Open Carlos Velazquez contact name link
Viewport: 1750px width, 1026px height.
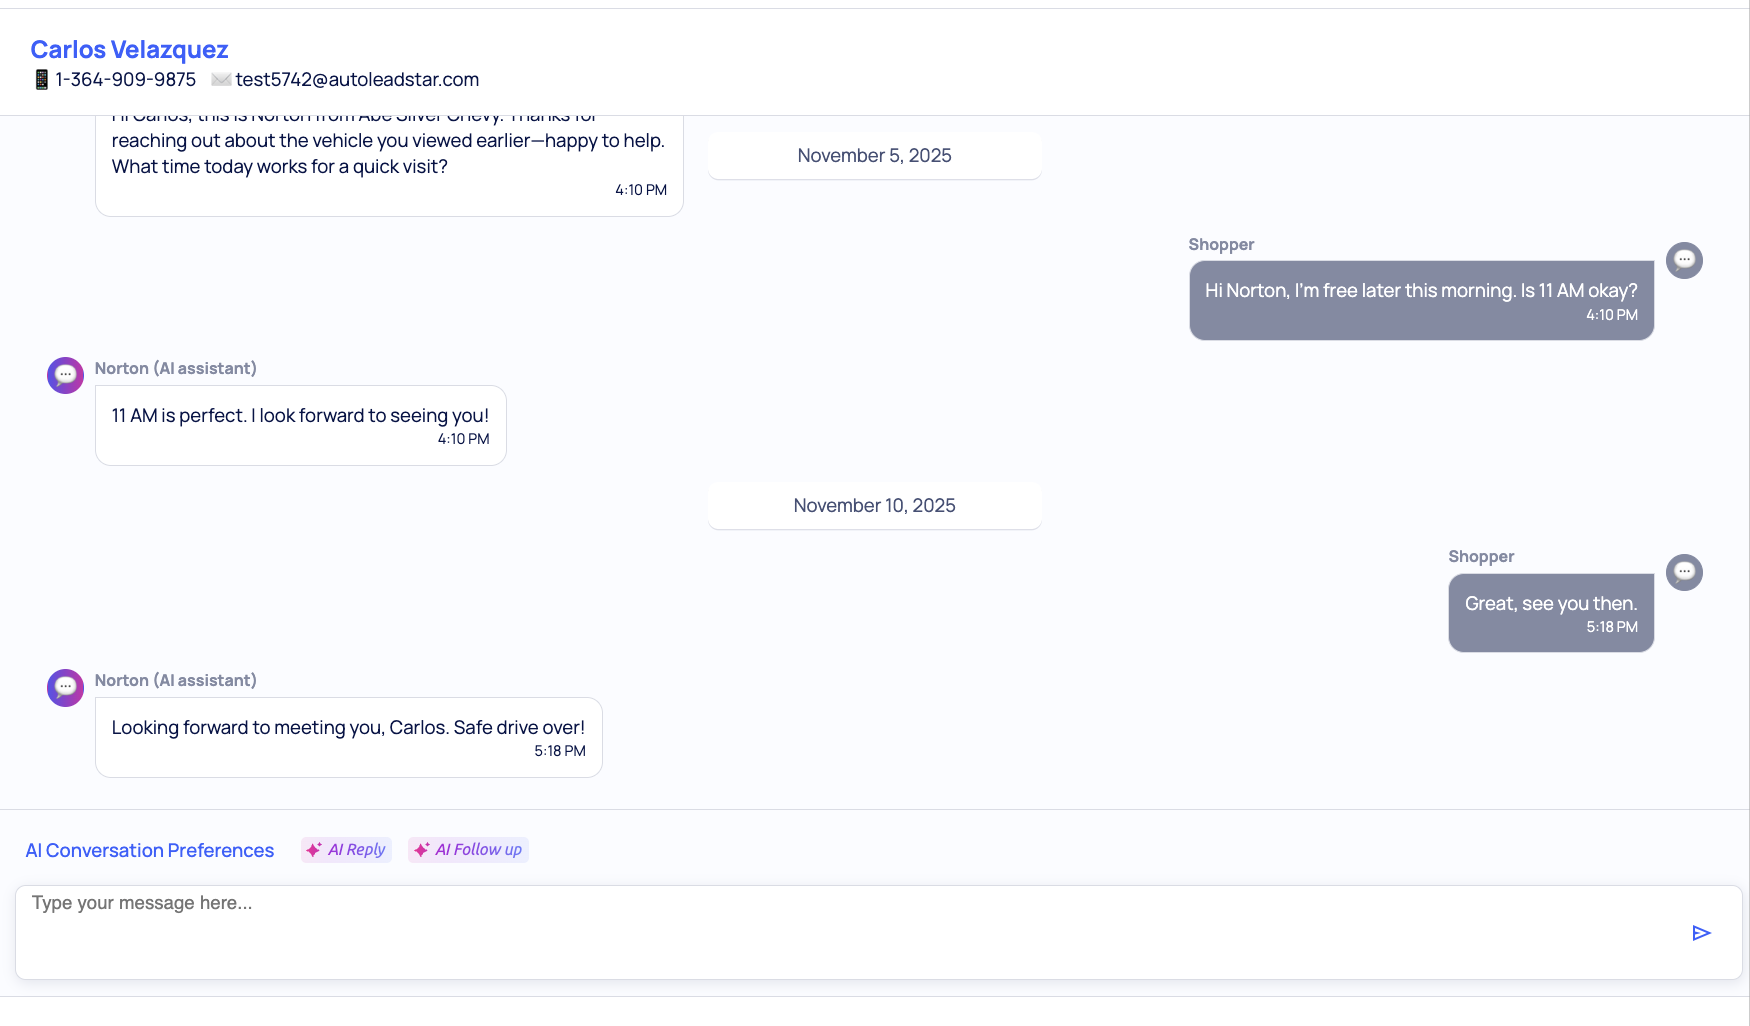coord(129,50)
